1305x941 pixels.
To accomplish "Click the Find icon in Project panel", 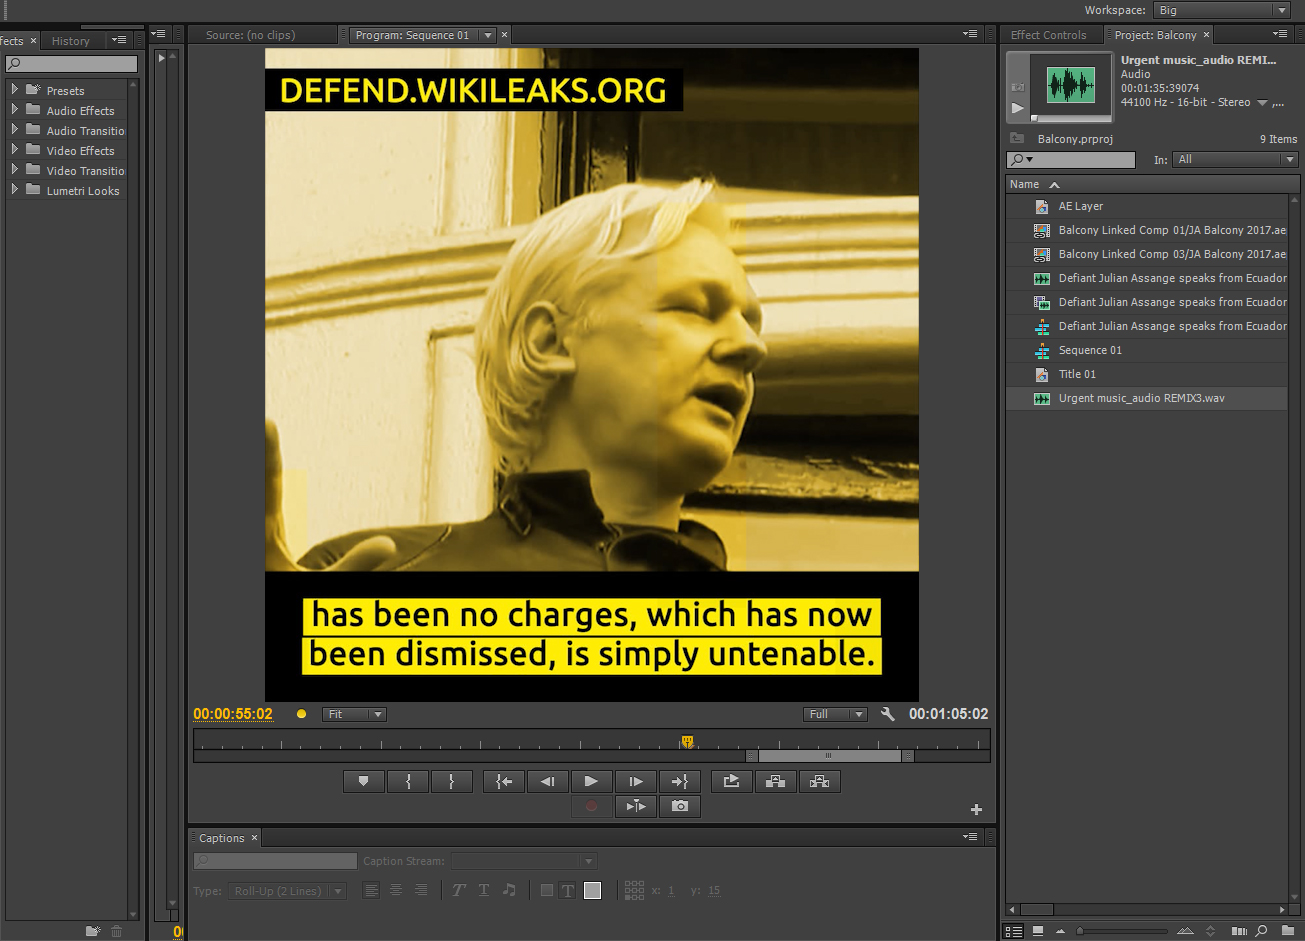I will 1262,931.
